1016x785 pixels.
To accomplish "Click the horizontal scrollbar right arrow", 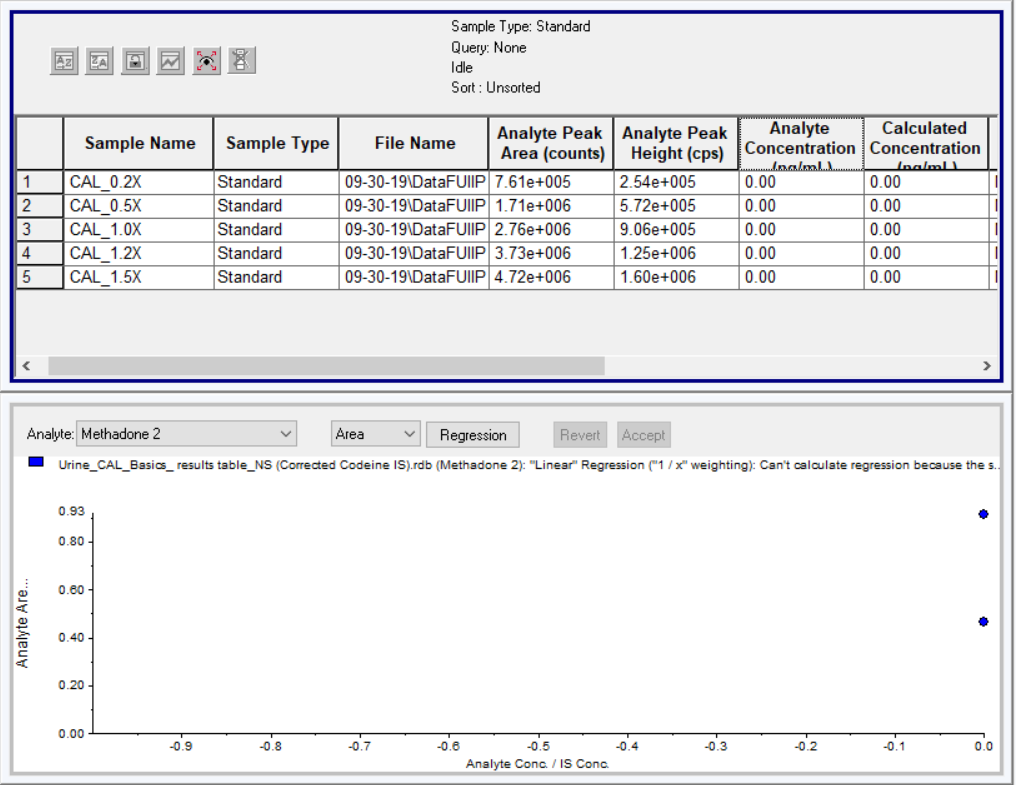I will click(x=987, y=366).
